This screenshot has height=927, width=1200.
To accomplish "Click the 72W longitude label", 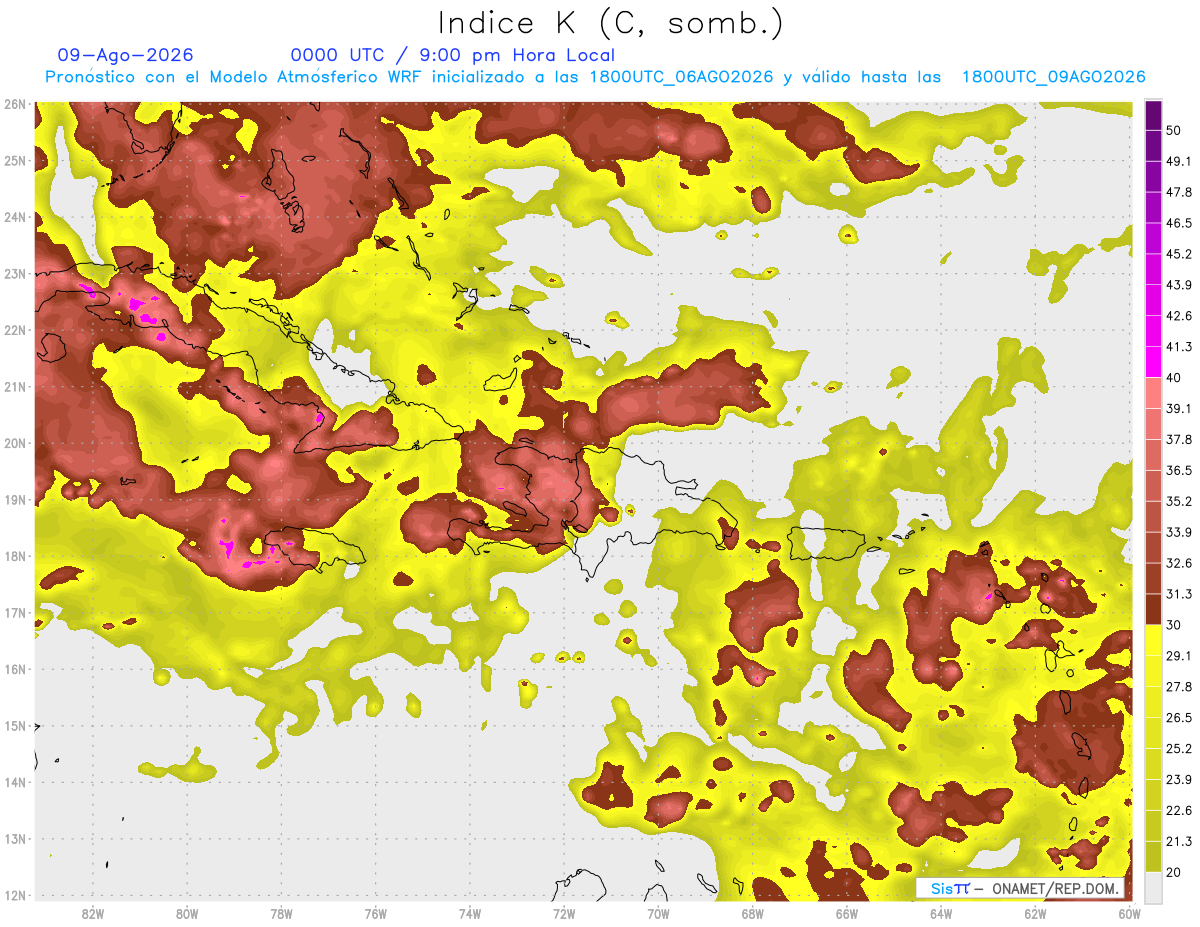I will click(x=564, y=914).
